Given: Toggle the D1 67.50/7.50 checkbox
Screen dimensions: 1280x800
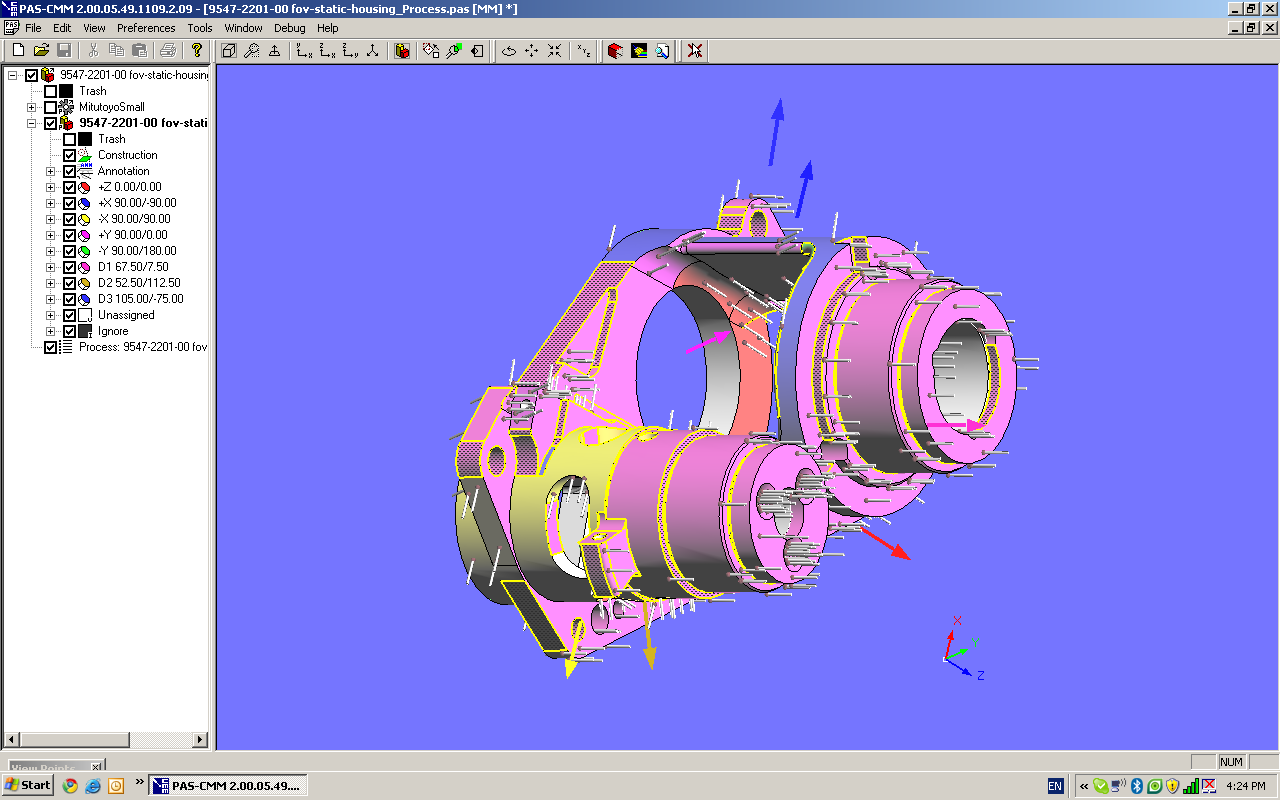Looking at the screenshot, I should (69, 267).
